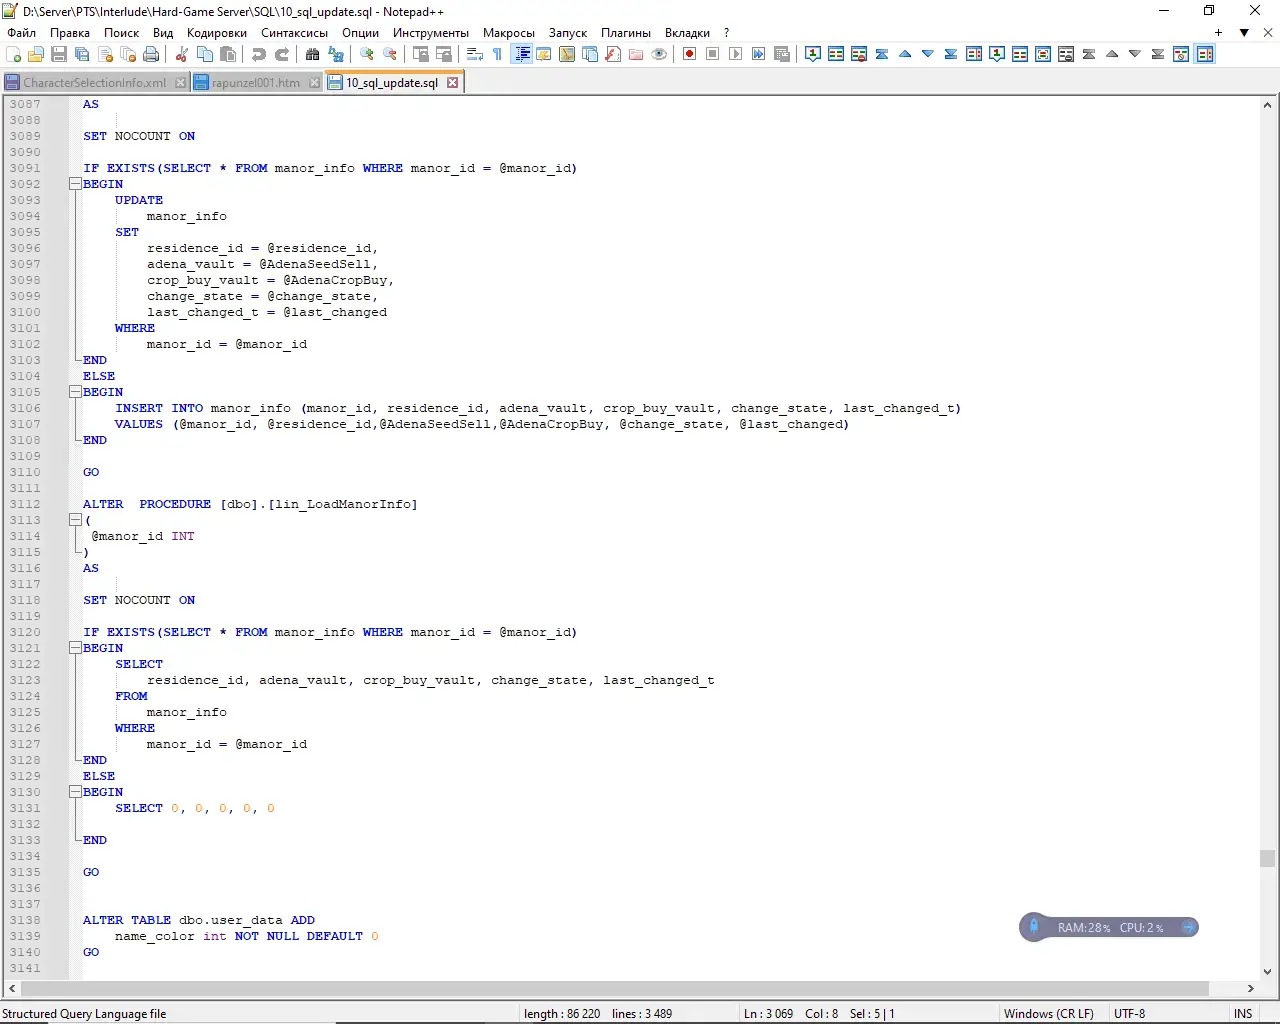Click the Ln : 3 069 status bar field

[x=768, y=1013]
